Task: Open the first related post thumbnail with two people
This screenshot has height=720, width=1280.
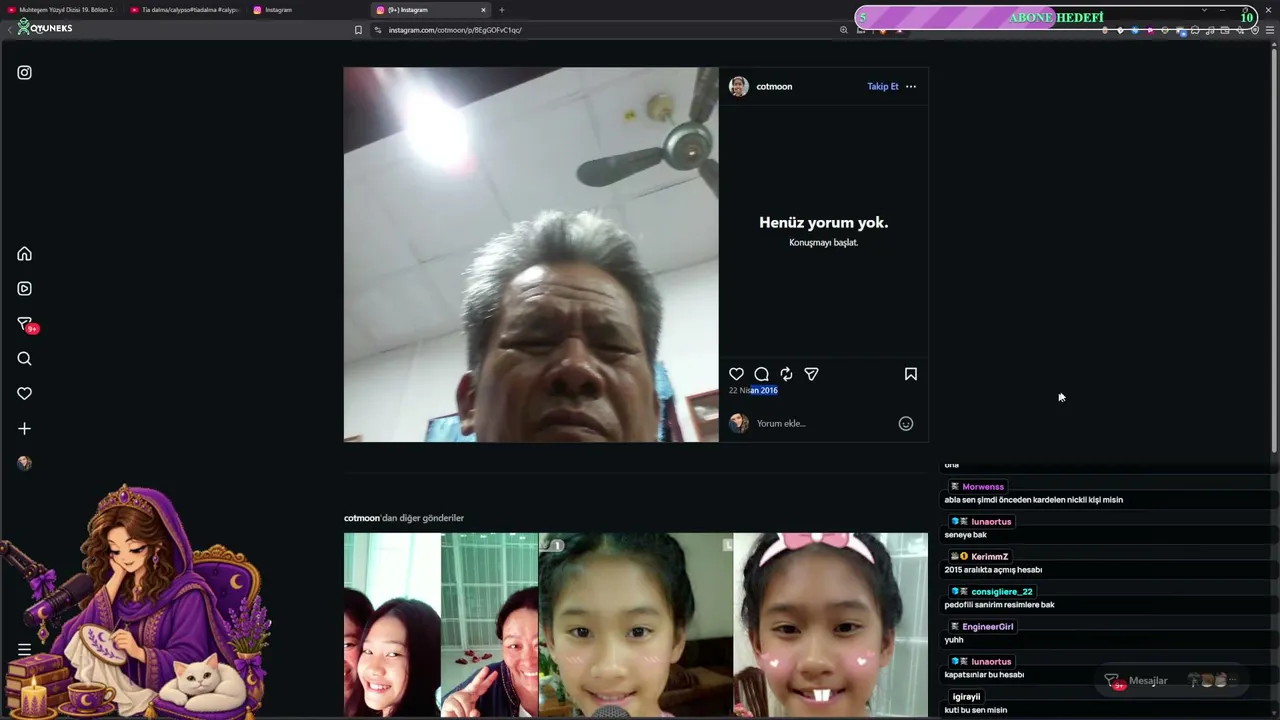Action: pos(440,625)
